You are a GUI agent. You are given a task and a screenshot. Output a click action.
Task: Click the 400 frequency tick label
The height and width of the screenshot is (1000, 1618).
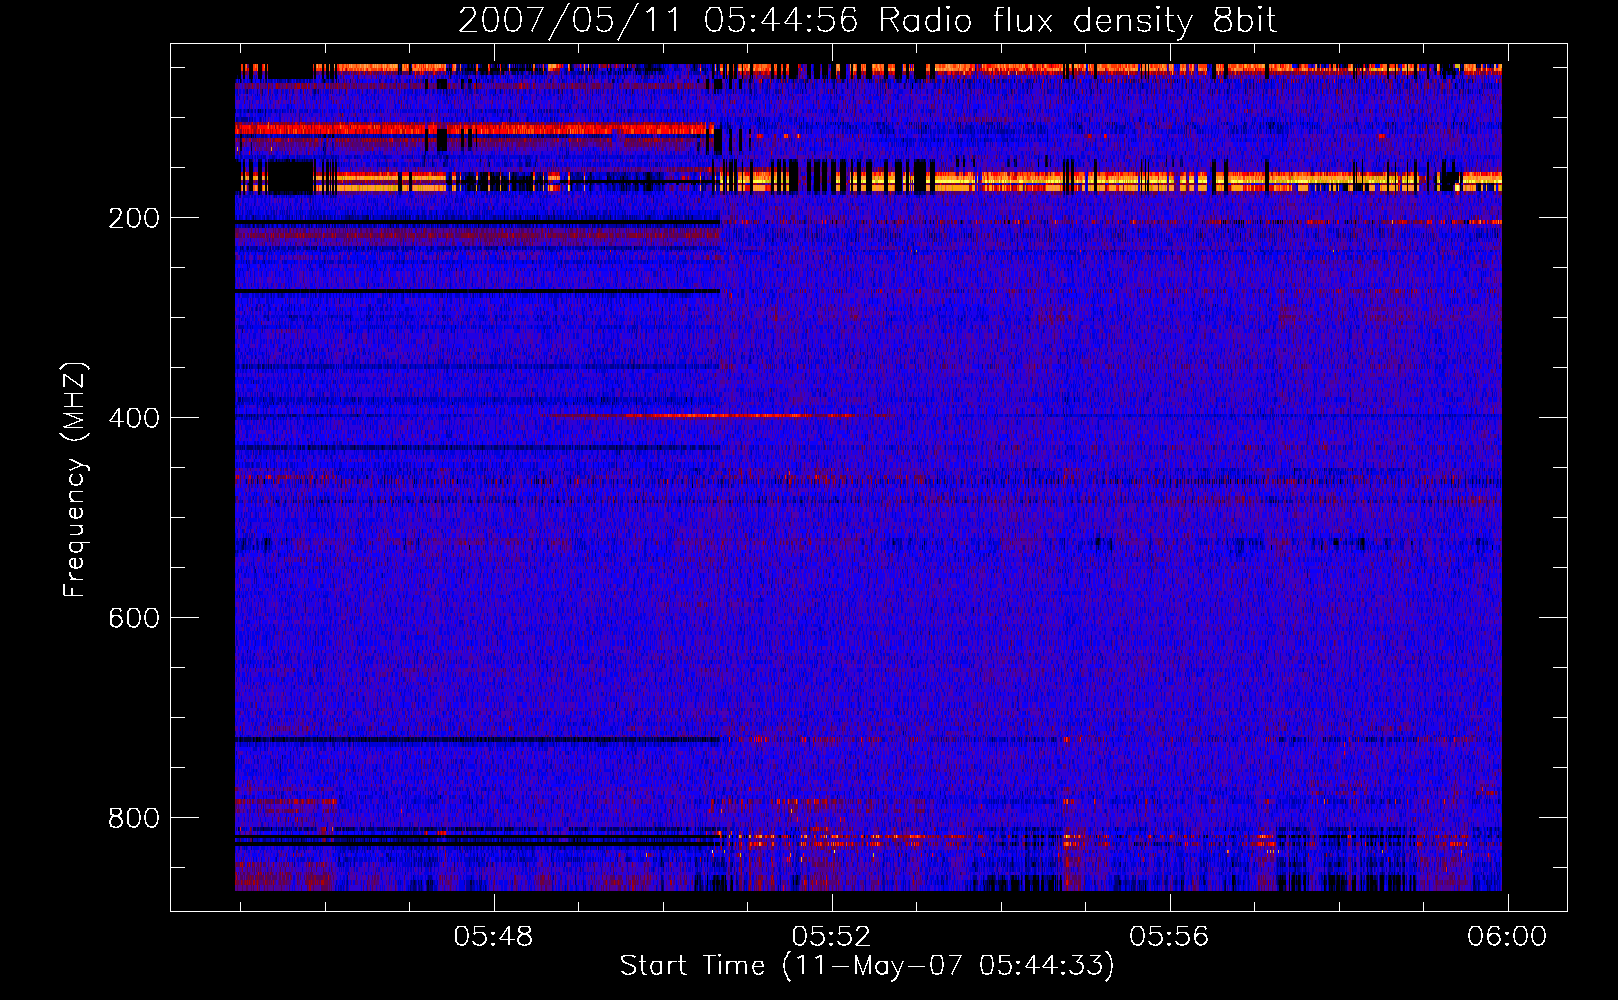[x=134, y=418]
